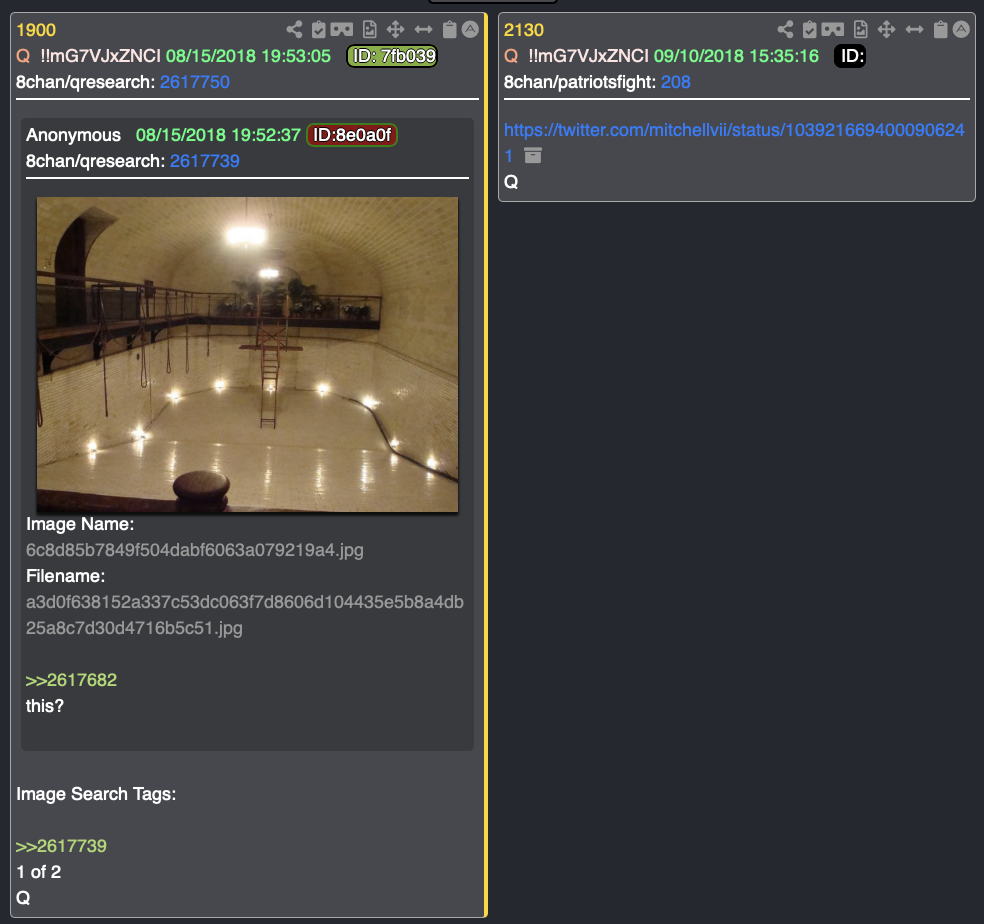Click the share icon on post 2130

coord(785,30)
